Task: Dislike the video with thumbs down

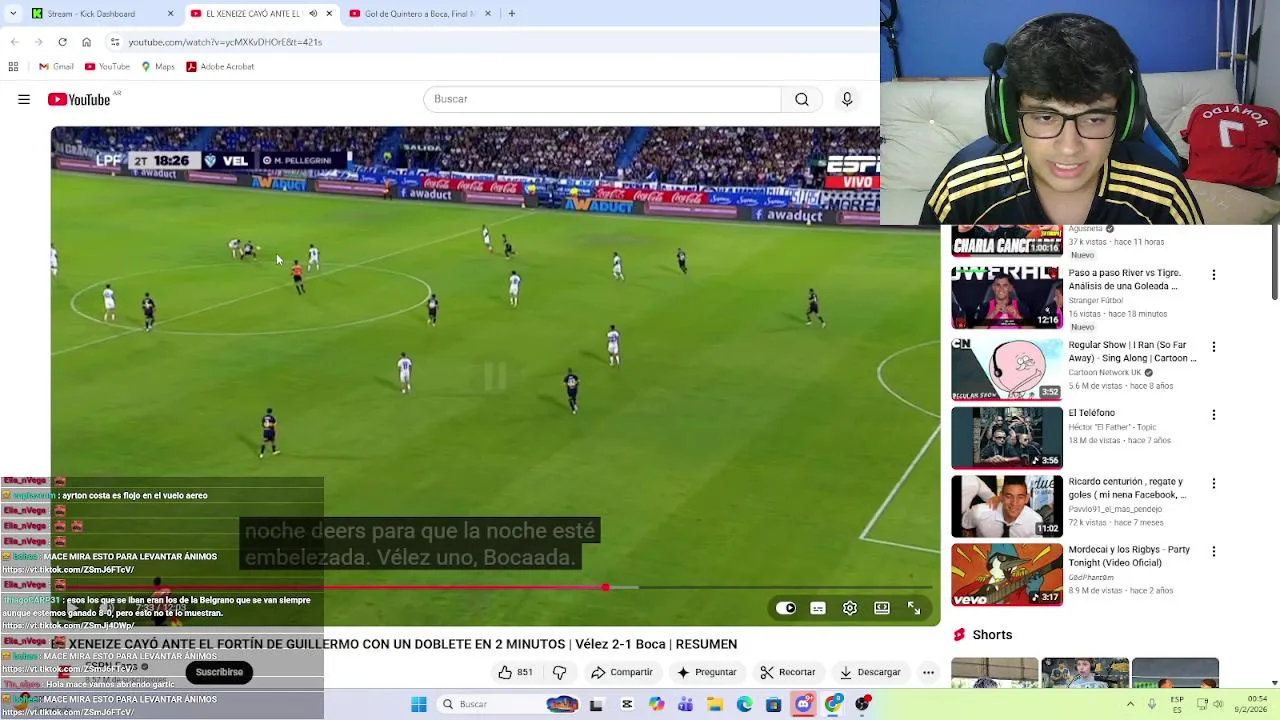Action: (560, 672)
